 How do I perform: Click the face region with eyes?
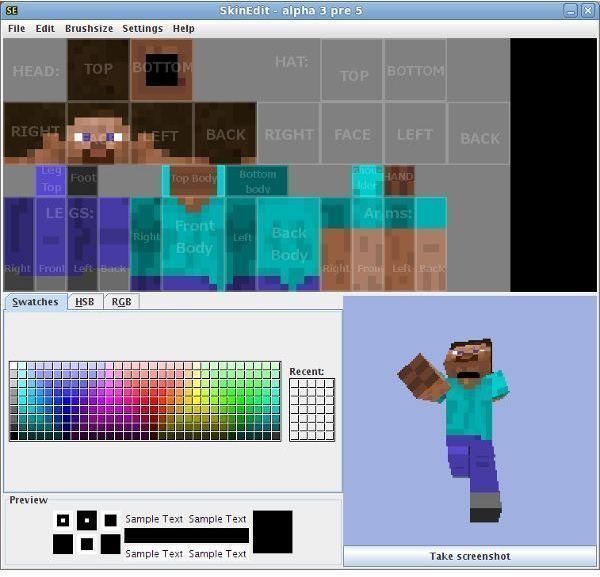pos(98,133)
